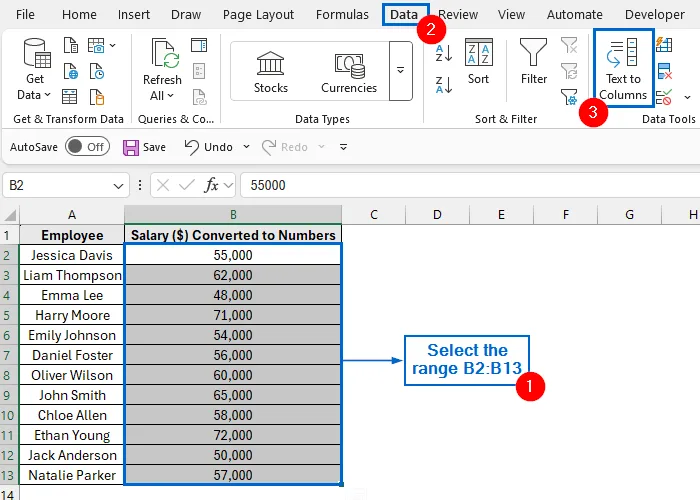Select column B header
Screen dimensions: 700x500
point(233,215)
